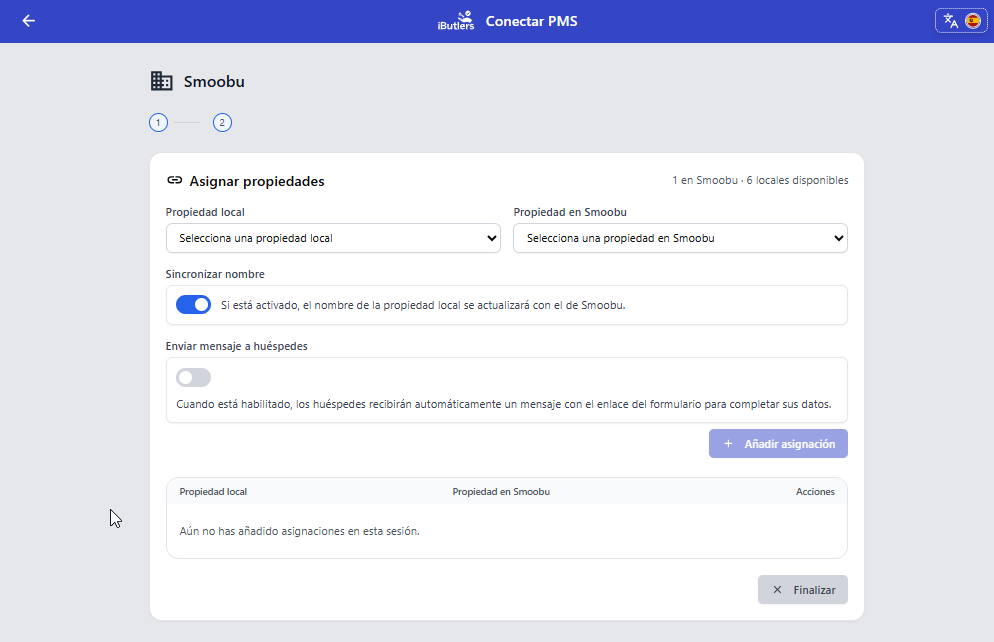Enable the Enviar mensaje a huéspedes toggle
994x642 pixels.
[193, 377]
